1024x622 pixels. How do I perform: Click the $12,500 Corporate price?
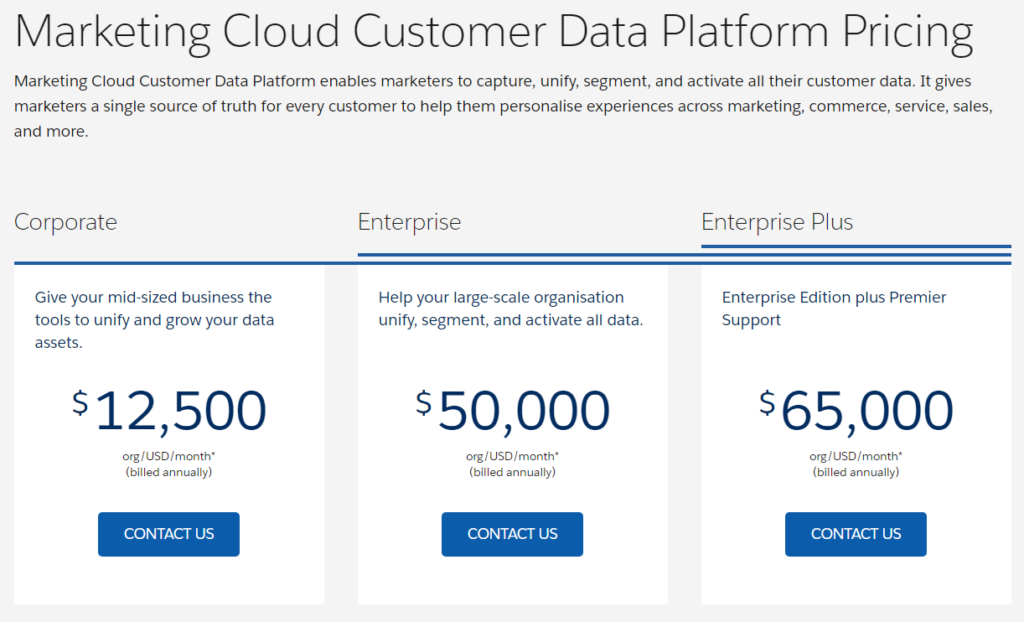[168, 410]
